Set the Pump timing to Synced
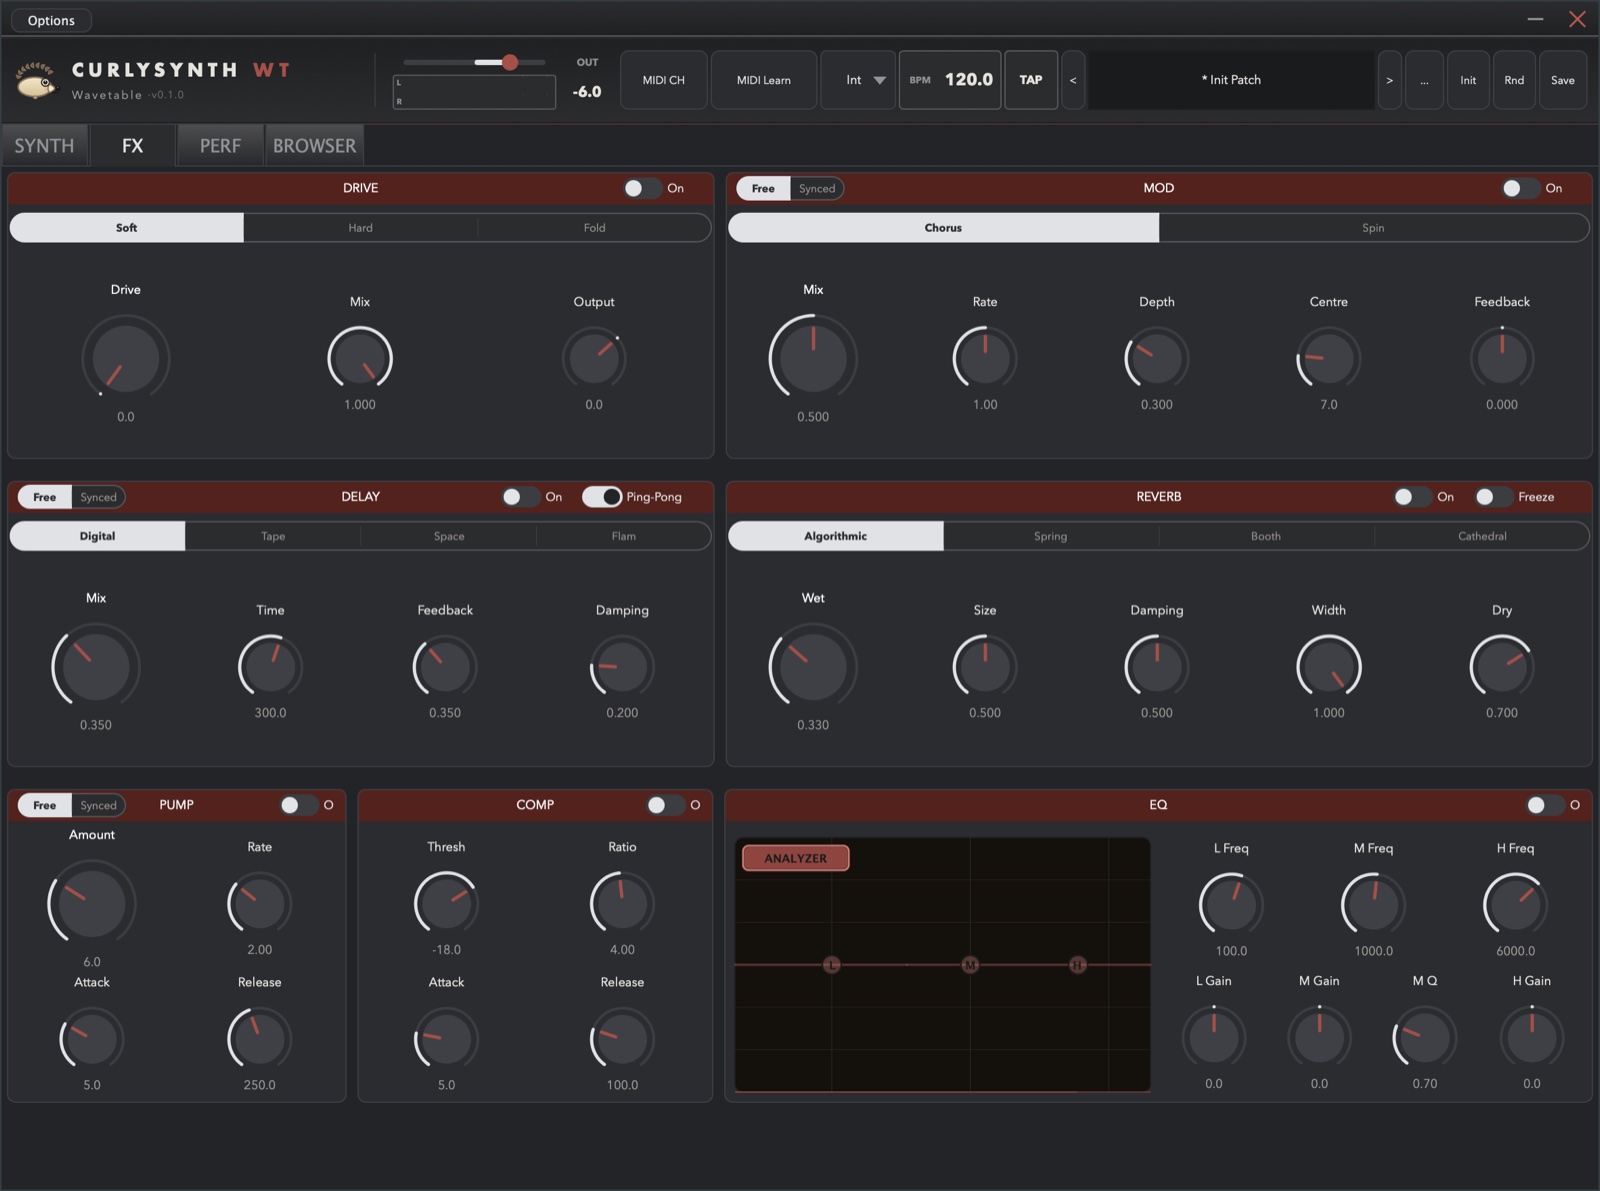 point(99,805)
